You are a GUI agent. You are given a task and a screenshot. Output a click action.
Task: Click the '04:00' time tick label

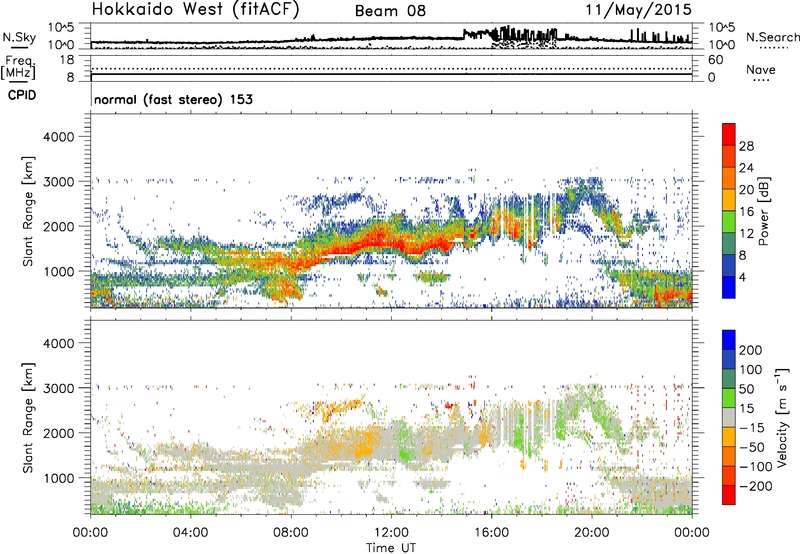coord(191,533)
